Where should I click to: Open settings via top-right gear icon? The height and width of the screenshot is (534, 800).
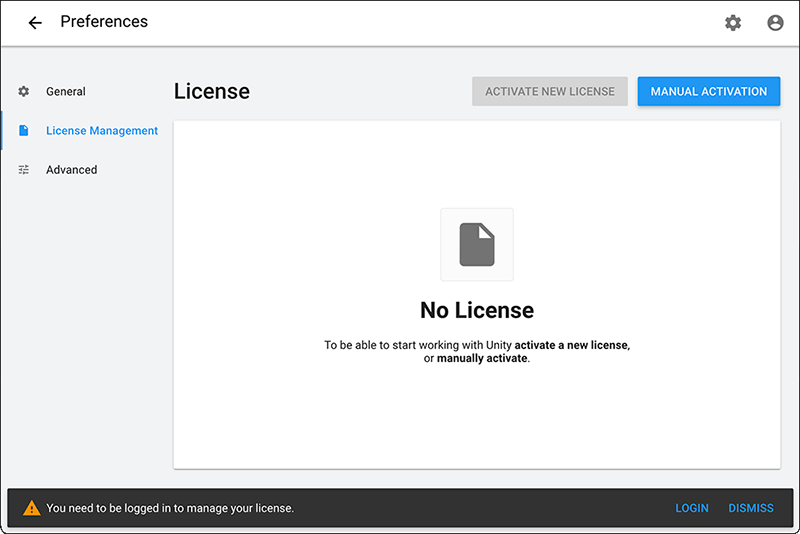point(733,22)
